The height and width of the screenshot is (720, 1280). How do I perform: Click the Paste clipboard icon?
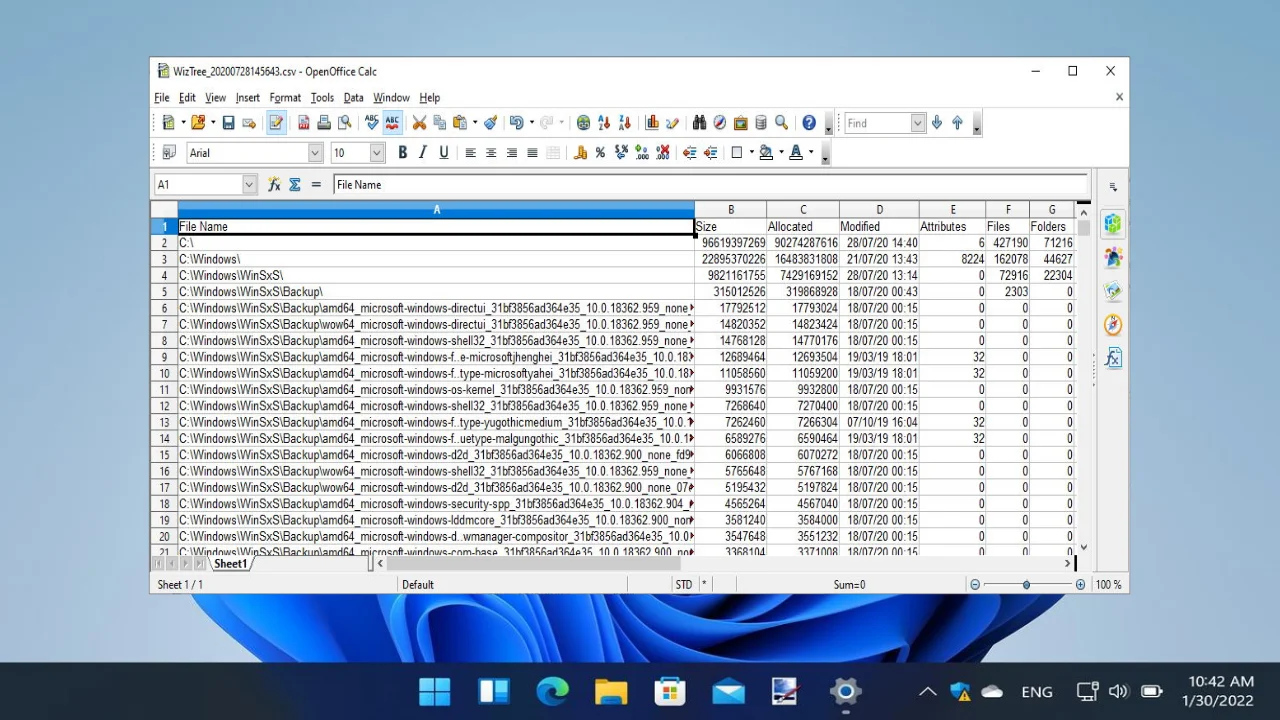pyautogui.click(x=460, y=123)
